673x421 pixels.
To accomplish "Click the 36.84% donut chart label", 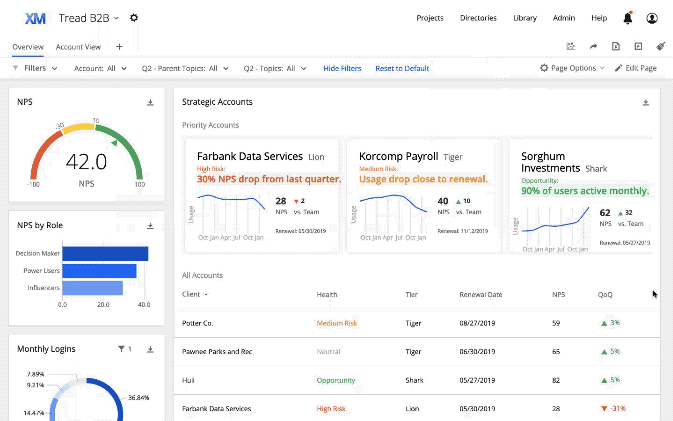I will (x=138, y=398).
